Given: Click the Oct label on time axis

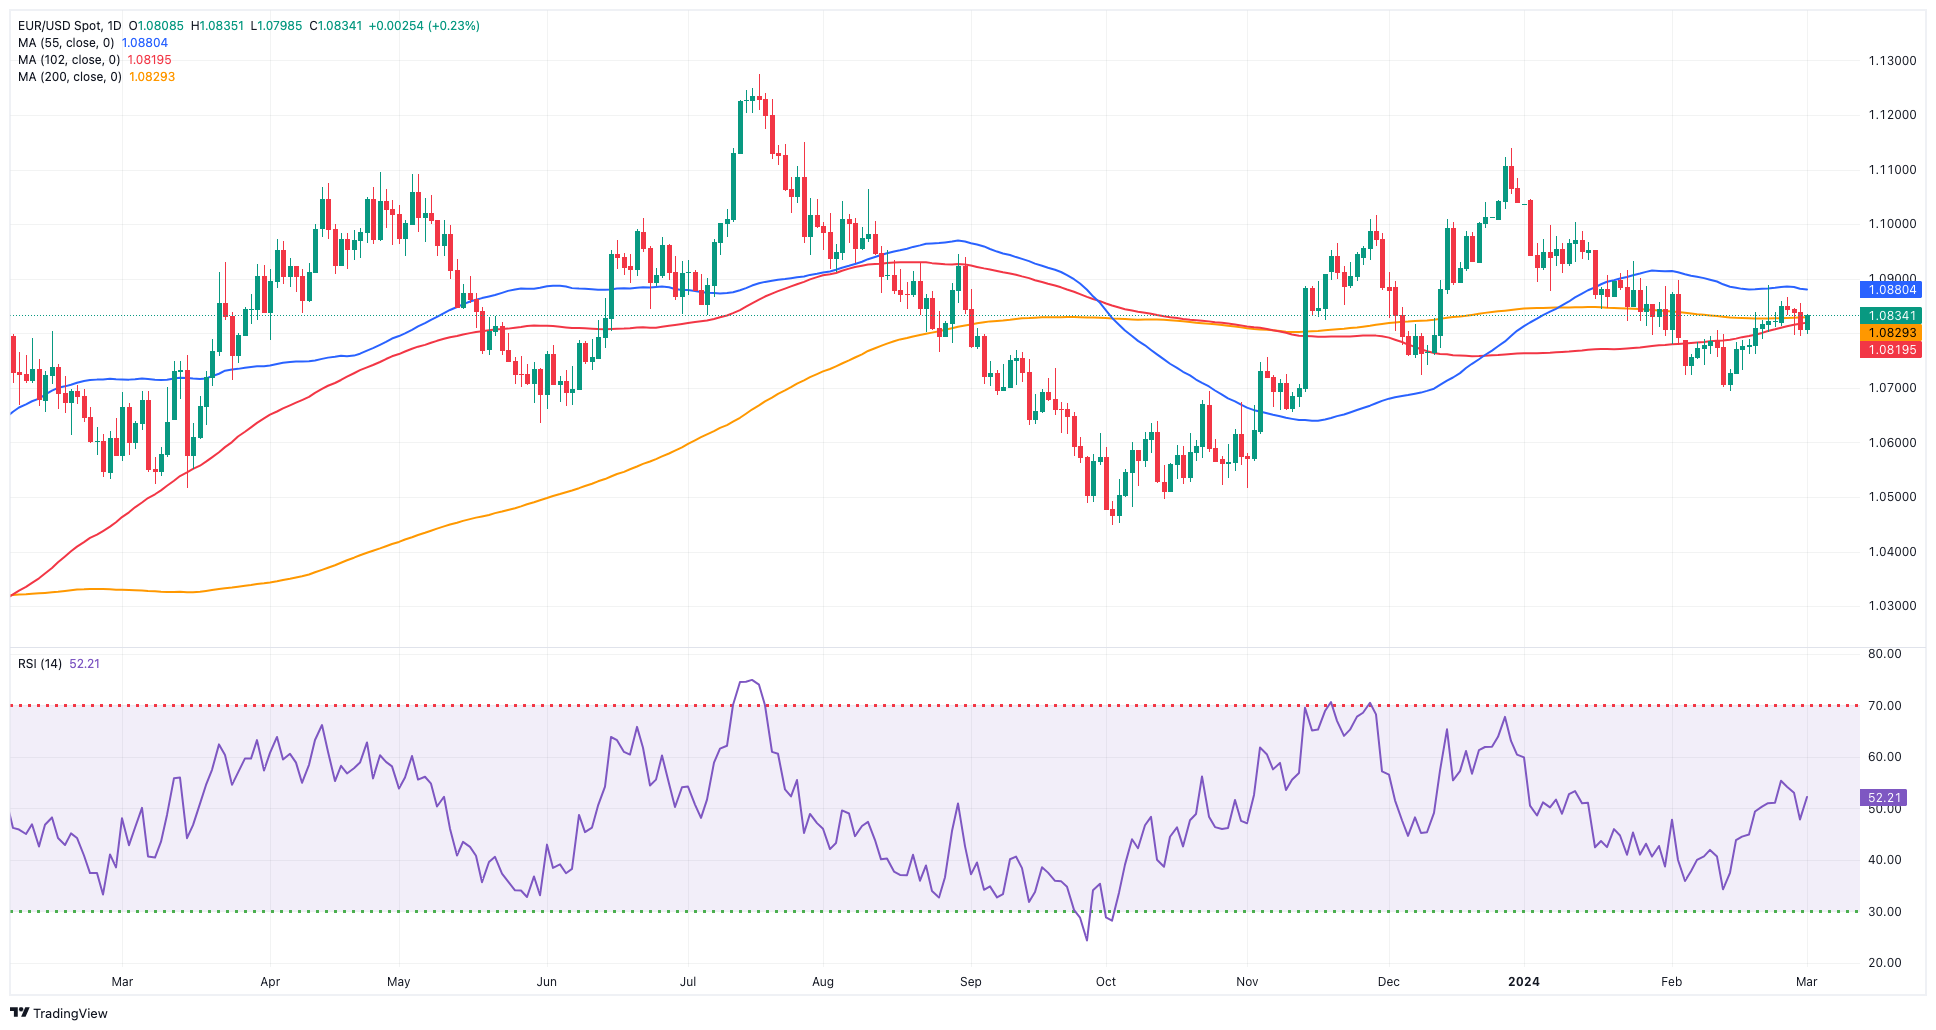Looking at the screenshot, I should (1105, 982).
